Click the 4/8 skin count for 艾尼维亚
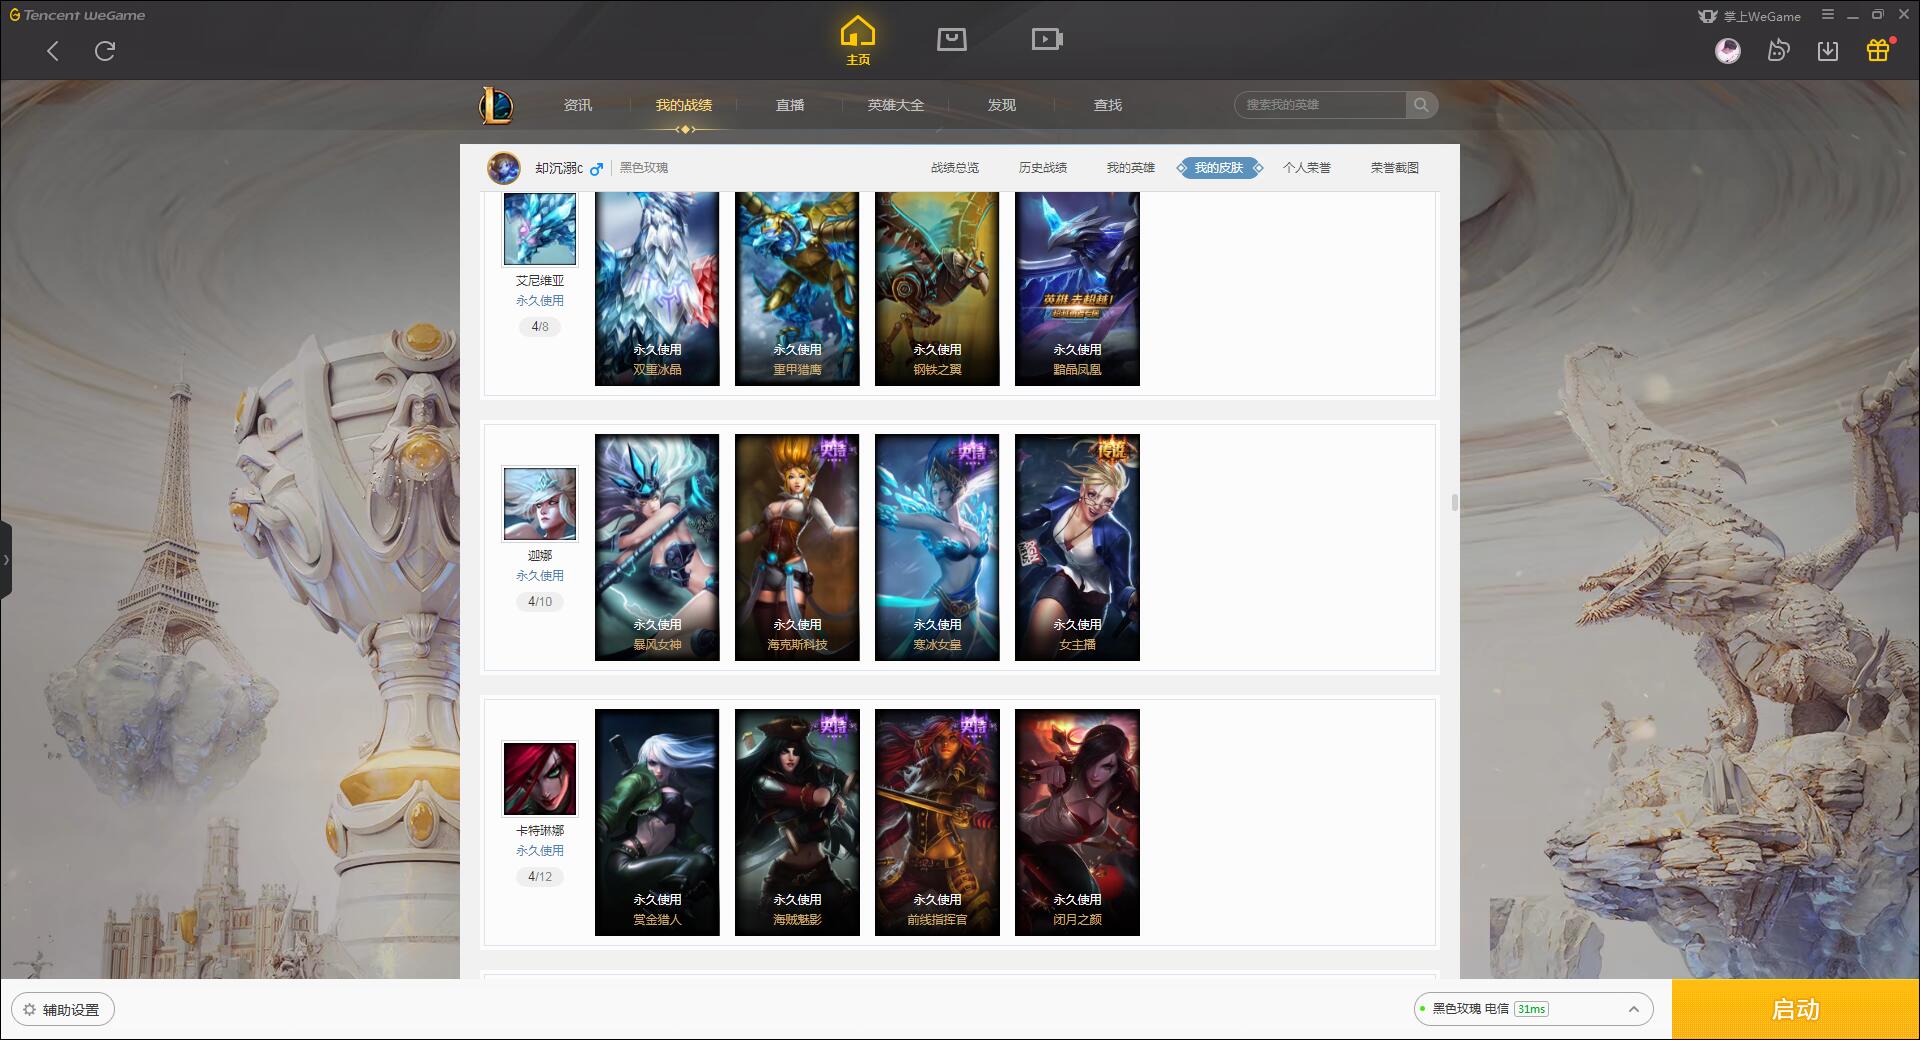This screenshot has height=1040, width=1920. pyautogui.click(x=540, y=327)
